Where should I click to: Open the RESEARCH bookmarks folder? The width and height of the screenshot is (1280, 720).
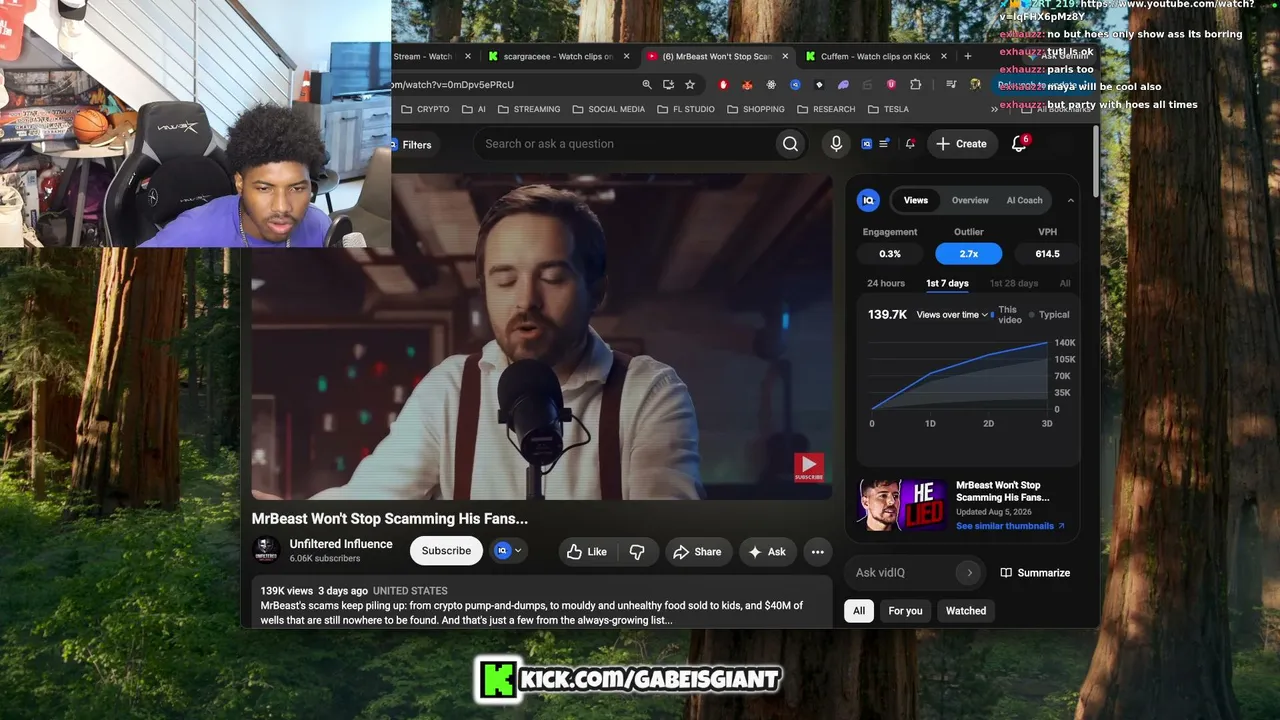[826, 109]
